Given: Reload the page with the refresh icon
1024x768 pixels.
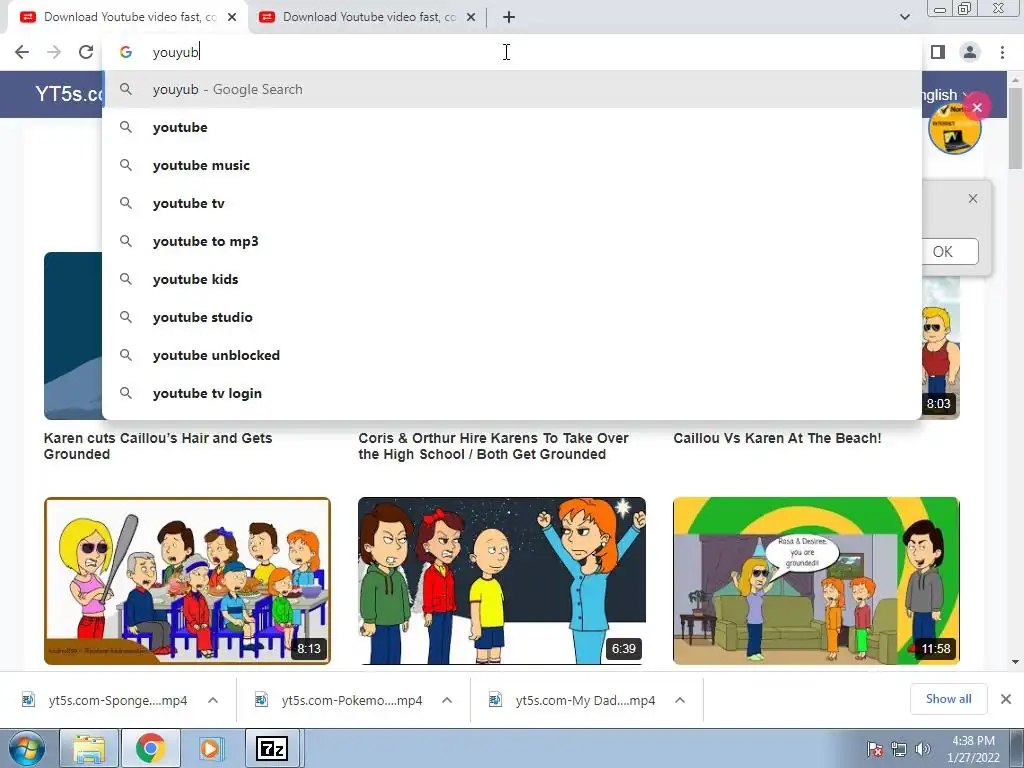Looking at the screenshot, I should pyautogui.click(x=86, y=52).
